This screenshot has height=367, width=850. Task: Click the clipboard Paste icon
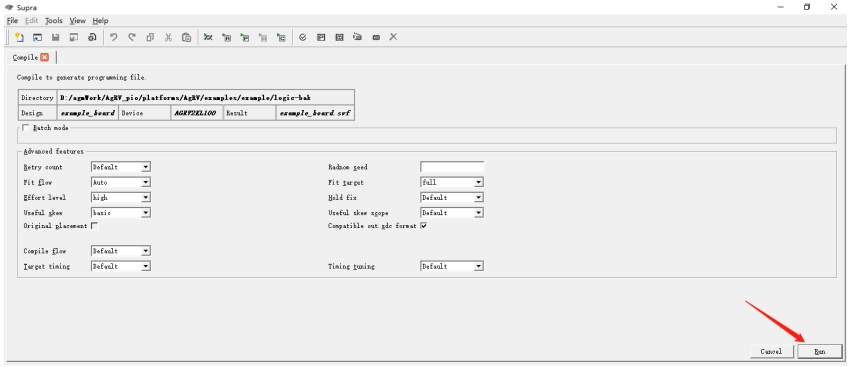[x=186, y=37]
